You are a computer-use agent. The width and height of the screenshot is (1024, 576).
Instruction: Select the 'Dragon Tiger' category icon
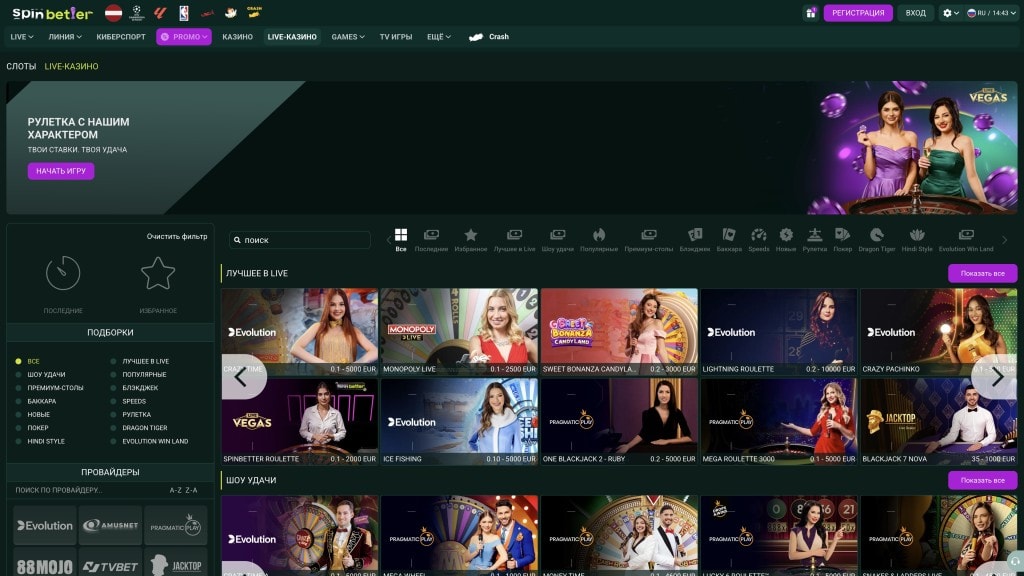pyautogui.click(x=877, y=240)
